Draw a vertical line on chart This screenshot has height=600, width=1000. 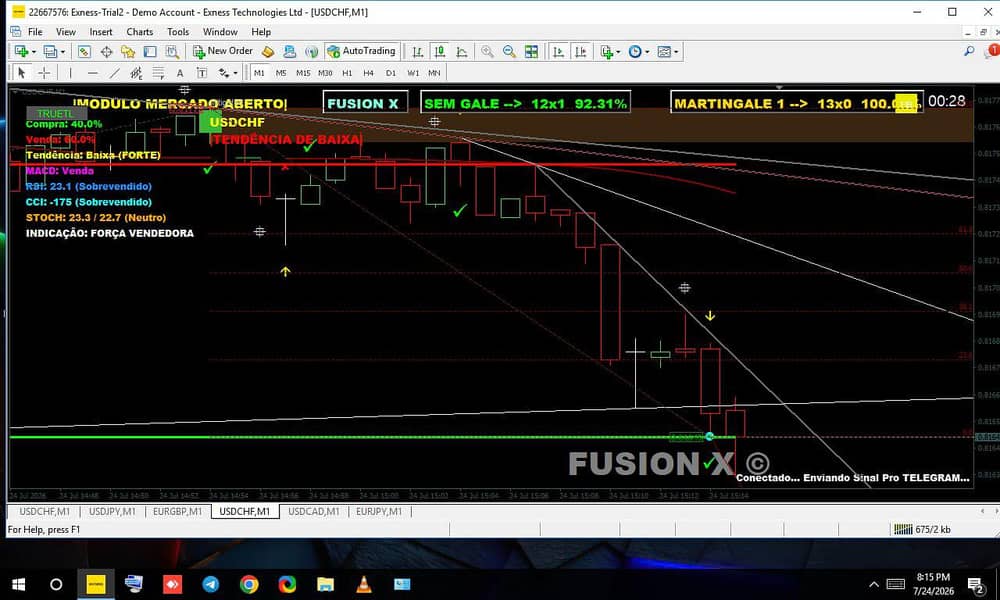(70, 73)
